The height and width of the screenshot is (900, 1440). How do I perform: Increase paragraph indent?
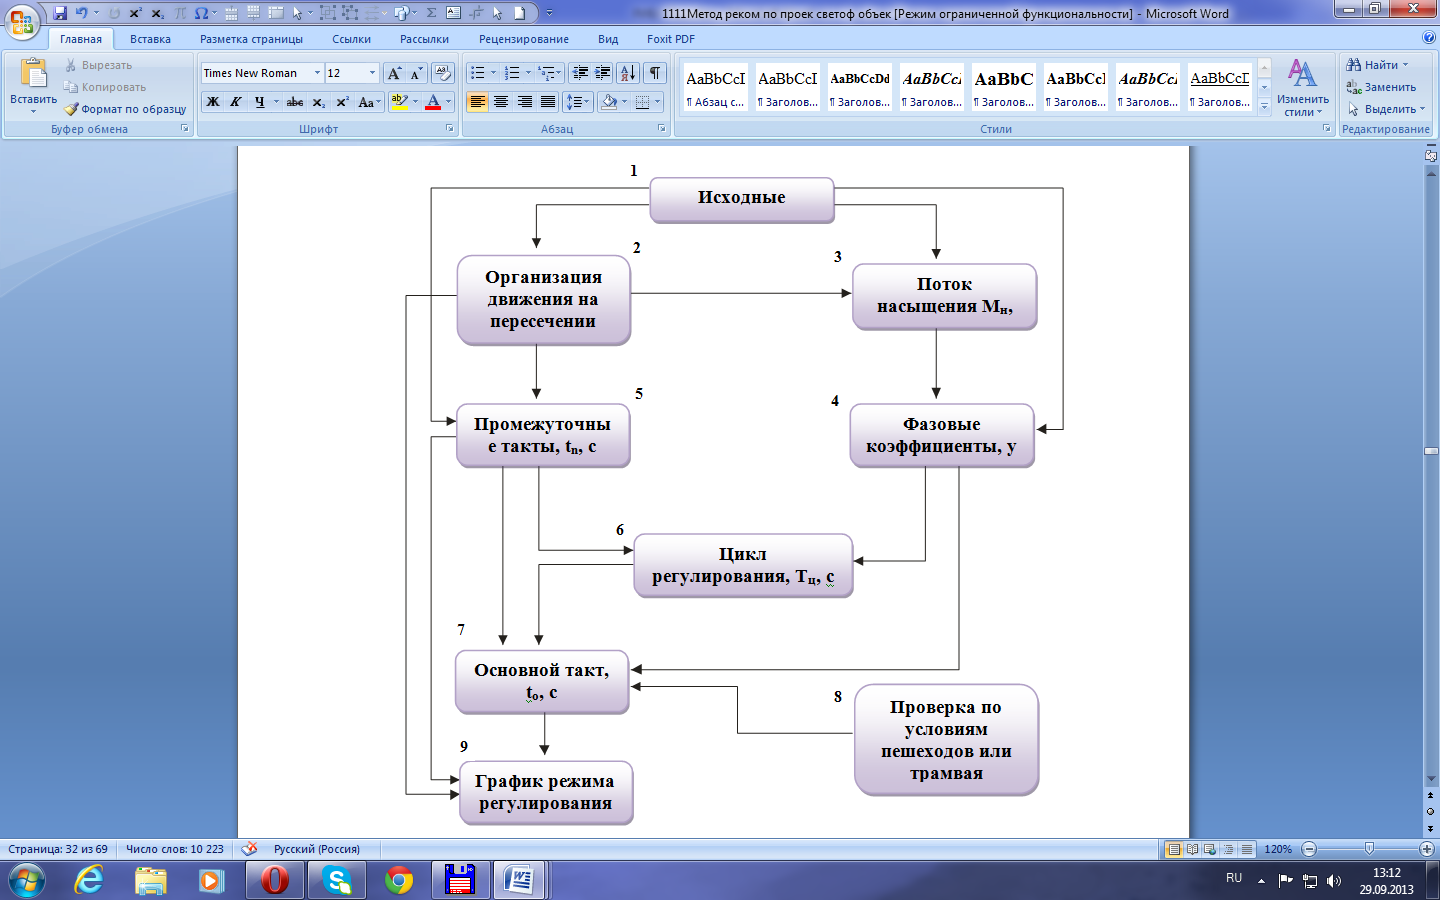tap(603, 73)
